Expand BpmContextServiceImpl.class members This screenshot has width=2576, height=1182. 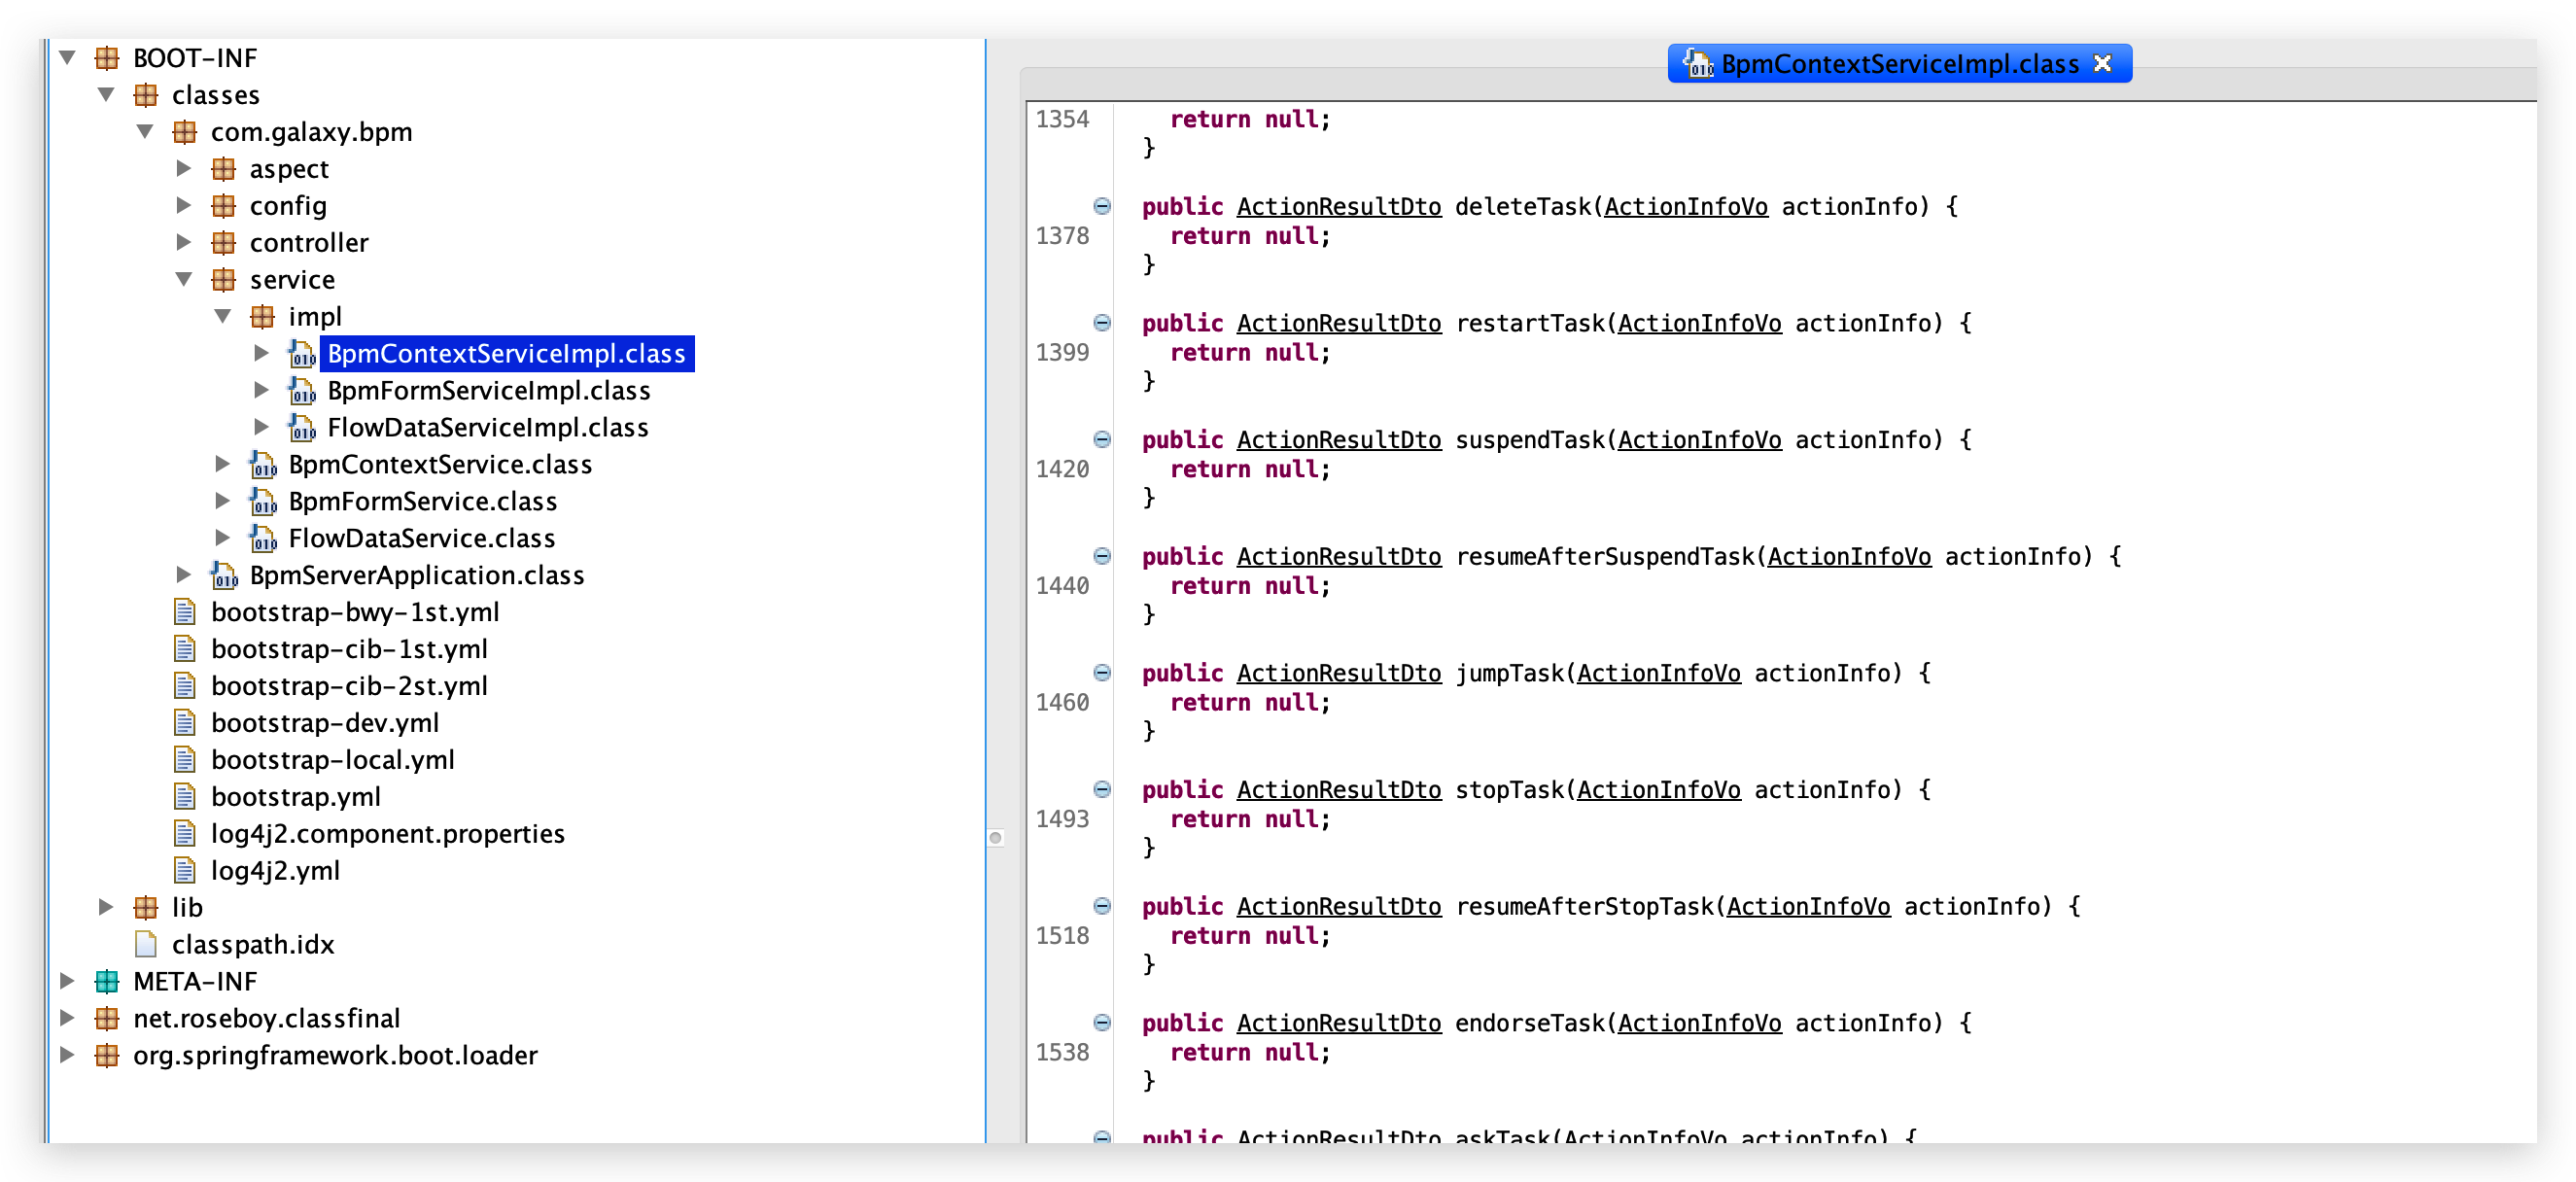point(262,354)
